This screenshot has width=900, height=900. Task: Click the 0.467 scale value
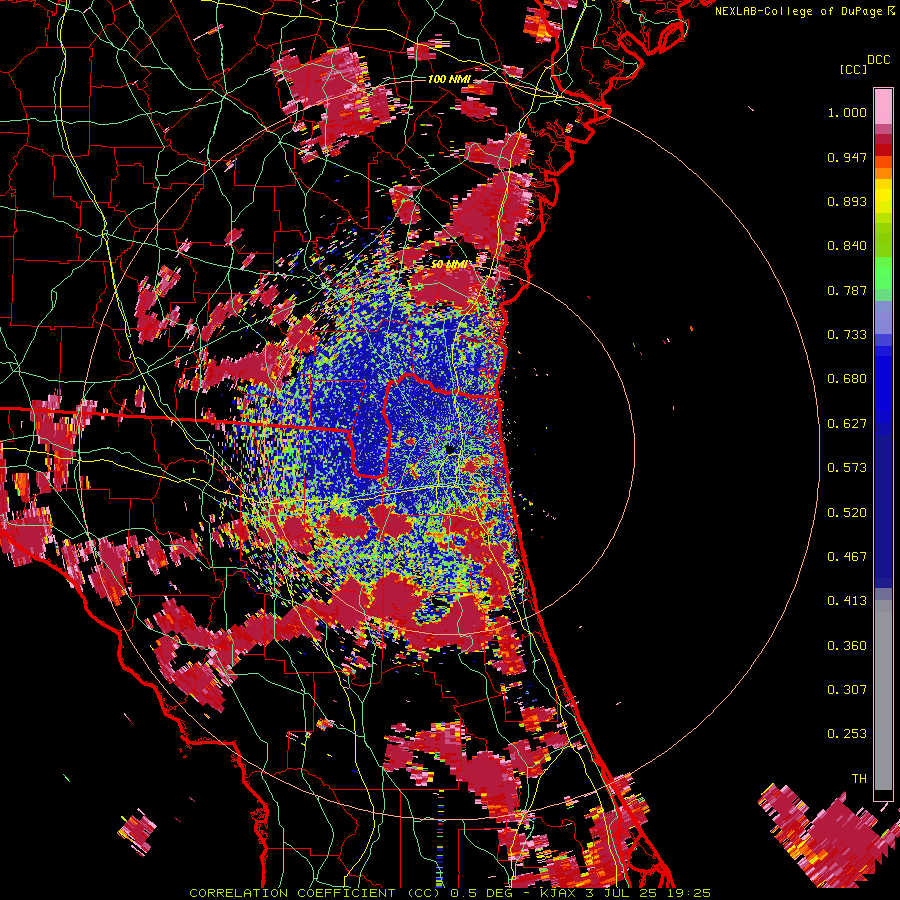pyautogui.click(x=847, y=557)
